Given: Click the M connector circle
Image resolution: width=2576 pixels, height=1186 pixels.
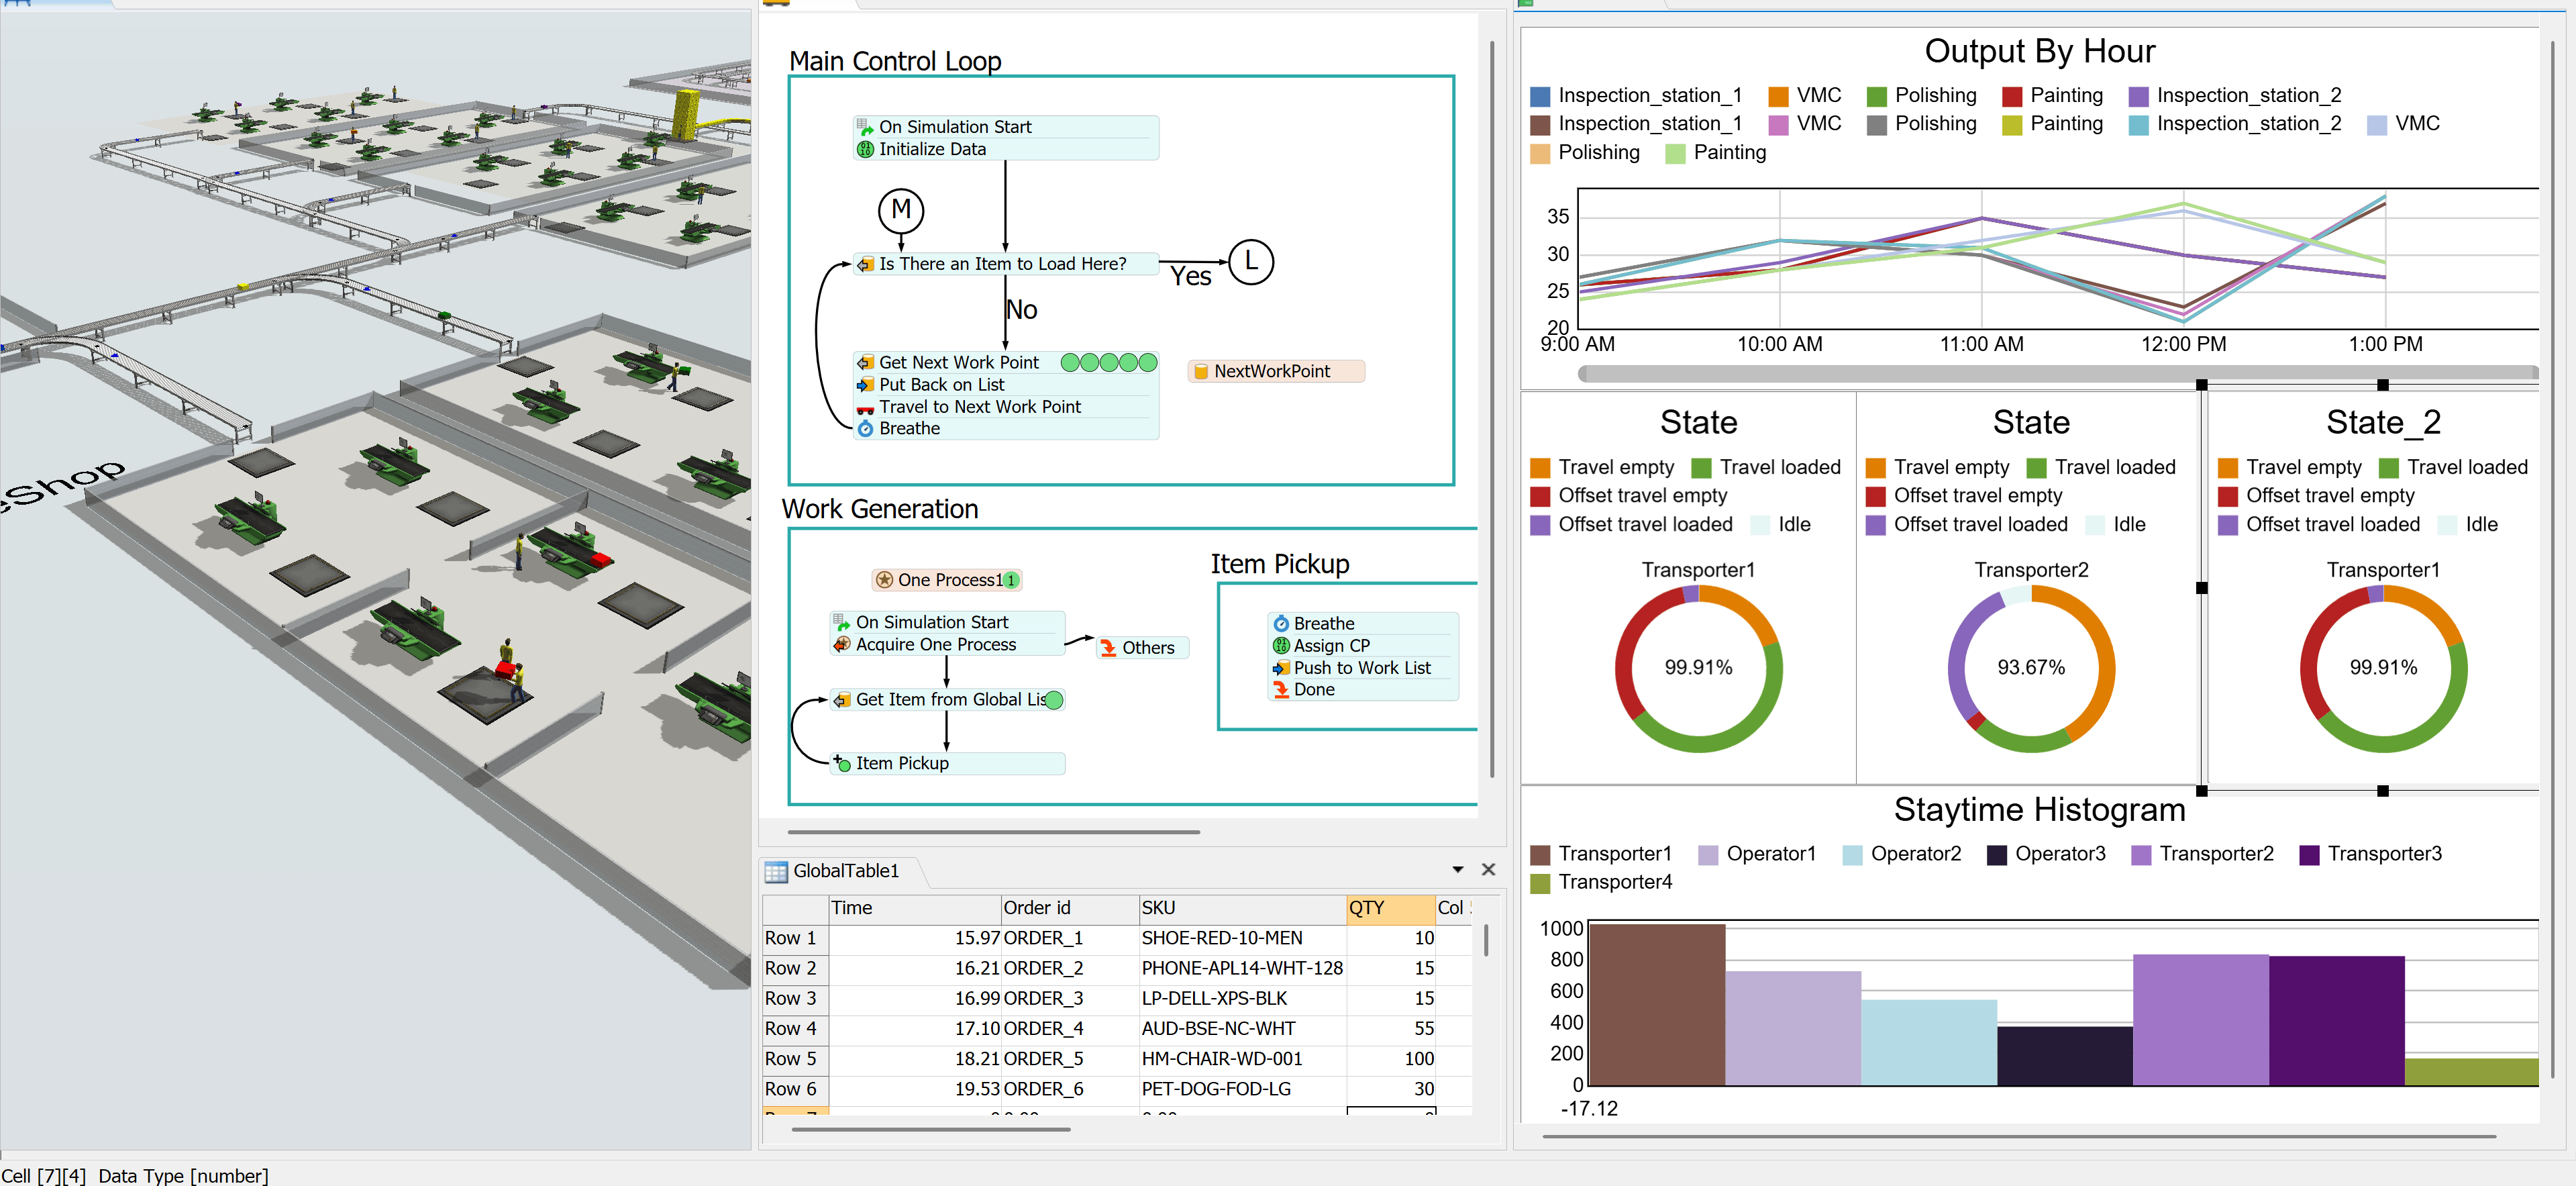Looking at the screenshot, I should point(900,210).
